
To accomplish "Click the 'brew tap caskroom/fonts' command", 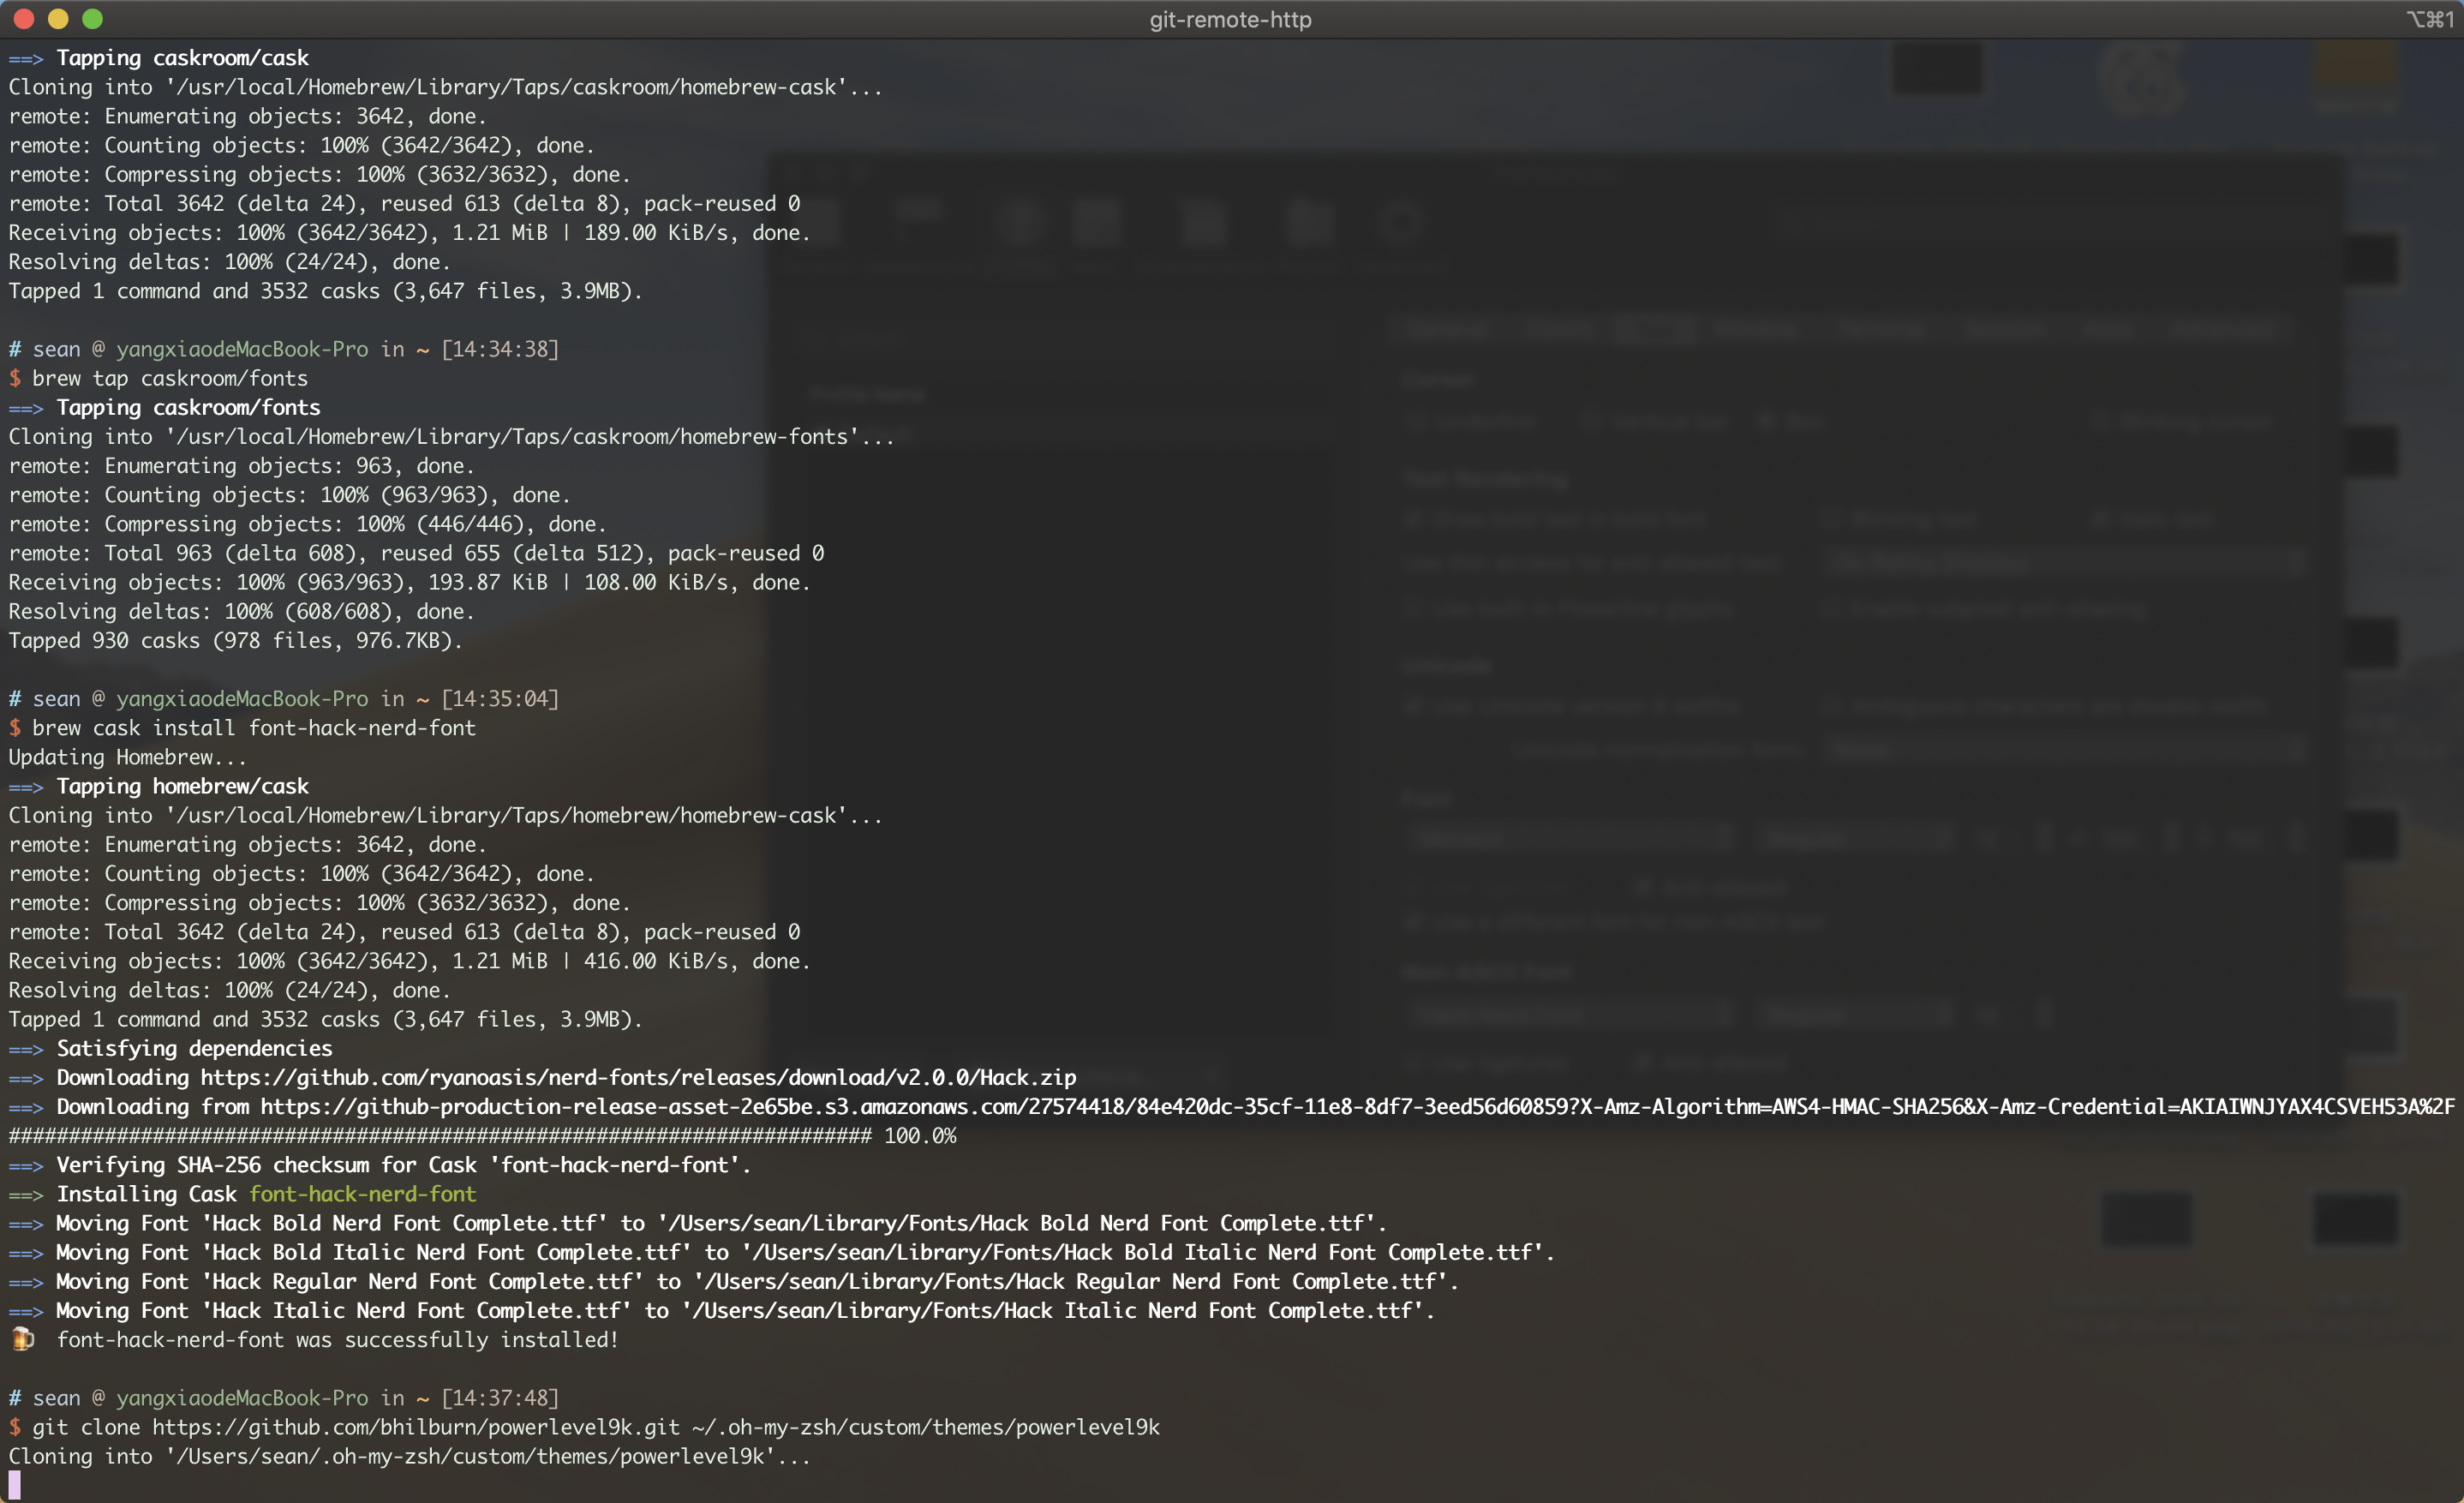I will pyautogui.click(x=169, y=379).
